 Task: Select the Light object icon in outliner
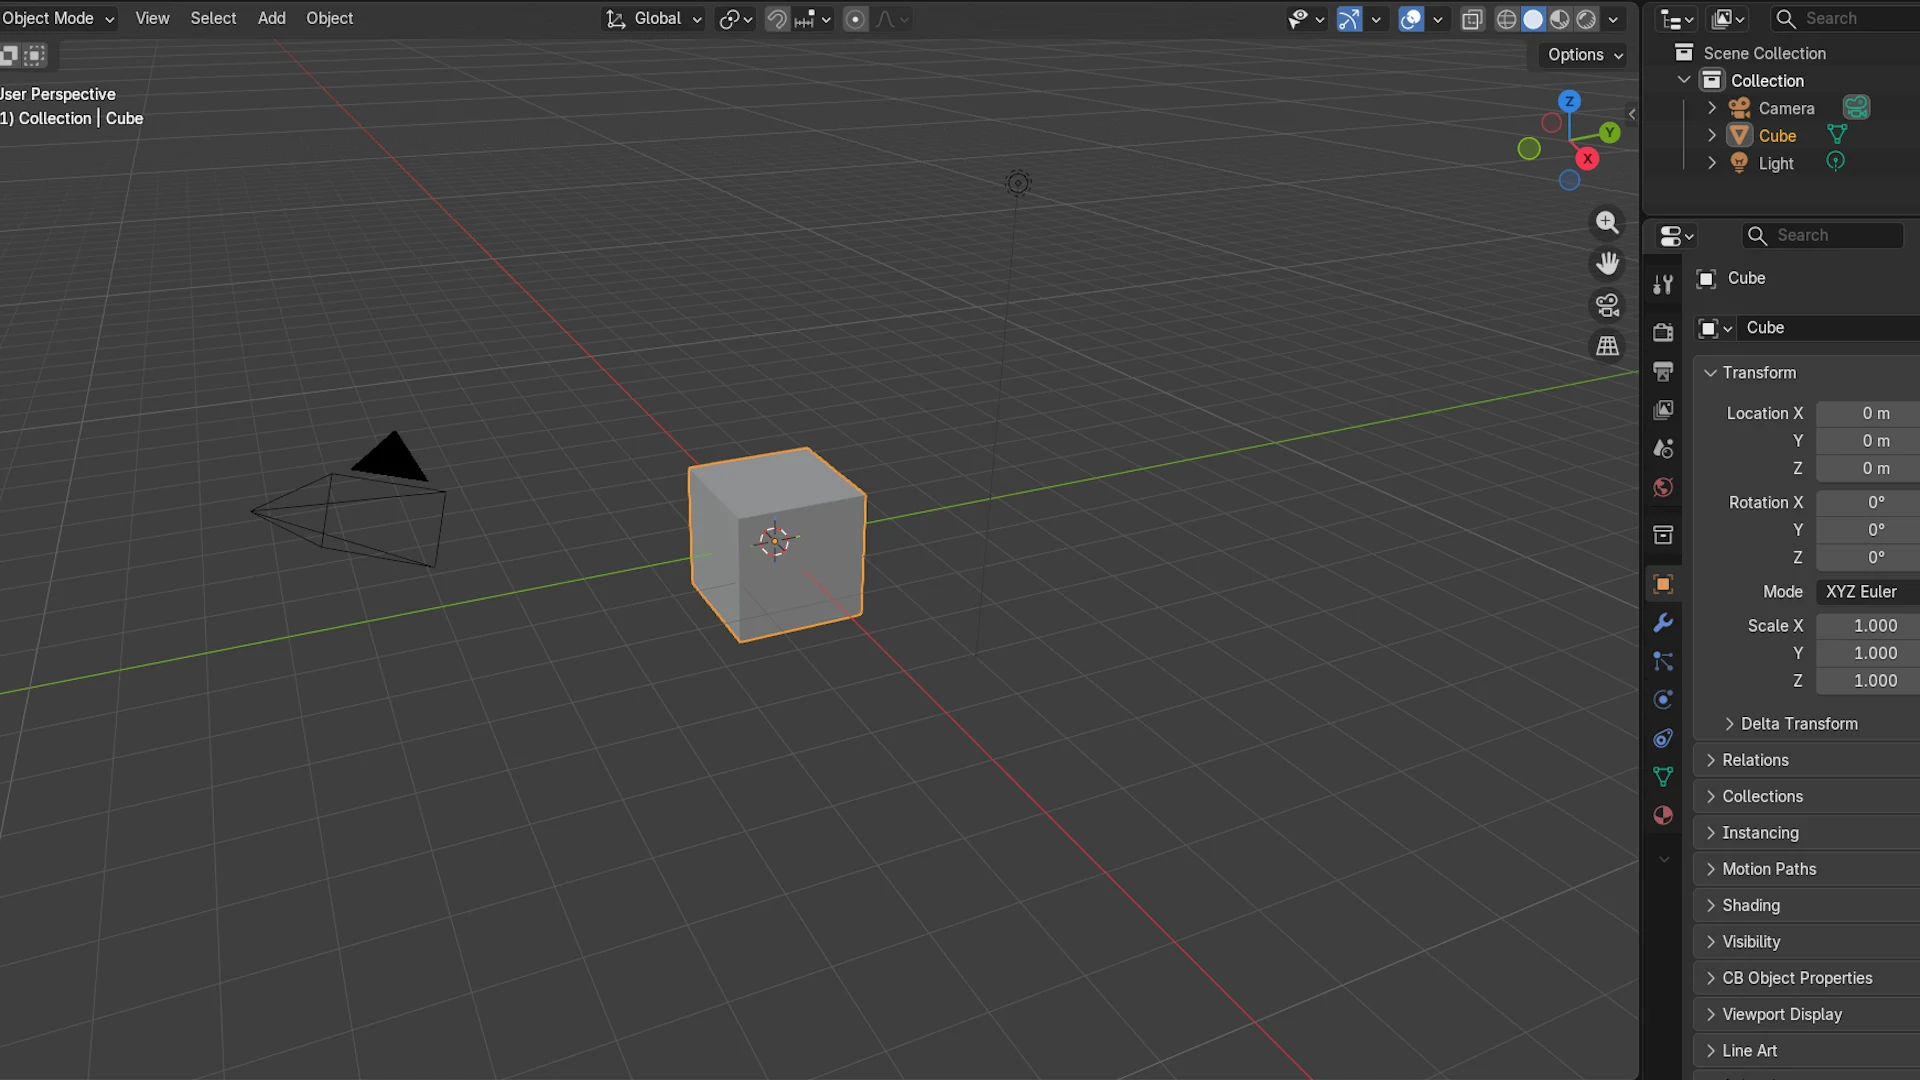(x=1740, y=163)
